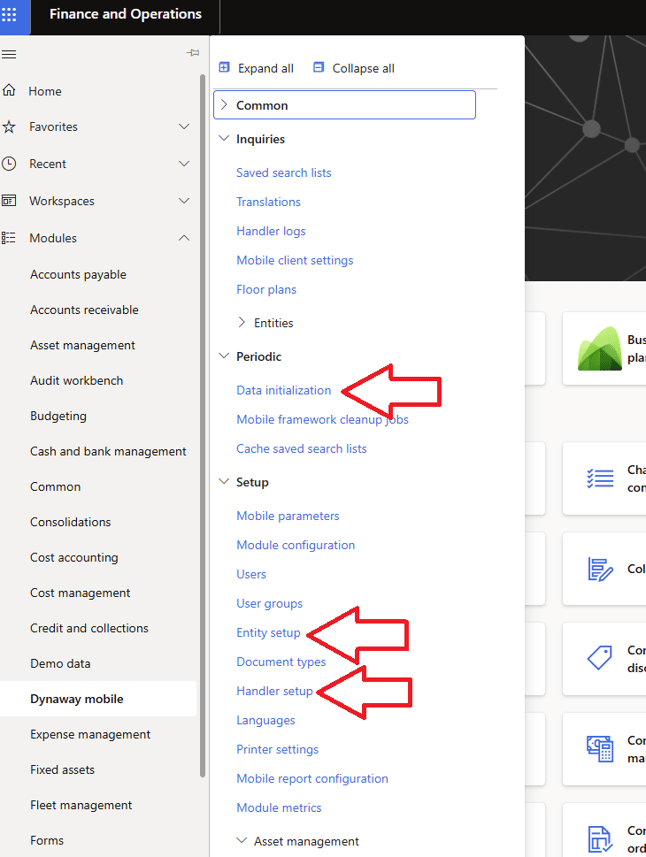Pin the navigation pane open
Screen dimensions: 646x857
click(x=193, y=53)
